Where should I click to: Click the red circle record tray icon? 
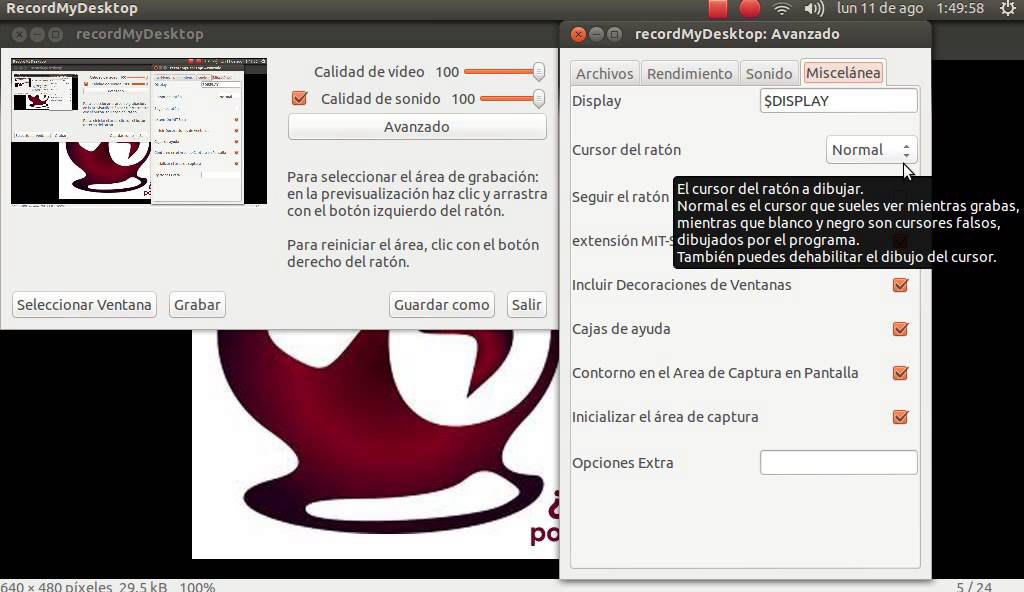coord(750,8)
